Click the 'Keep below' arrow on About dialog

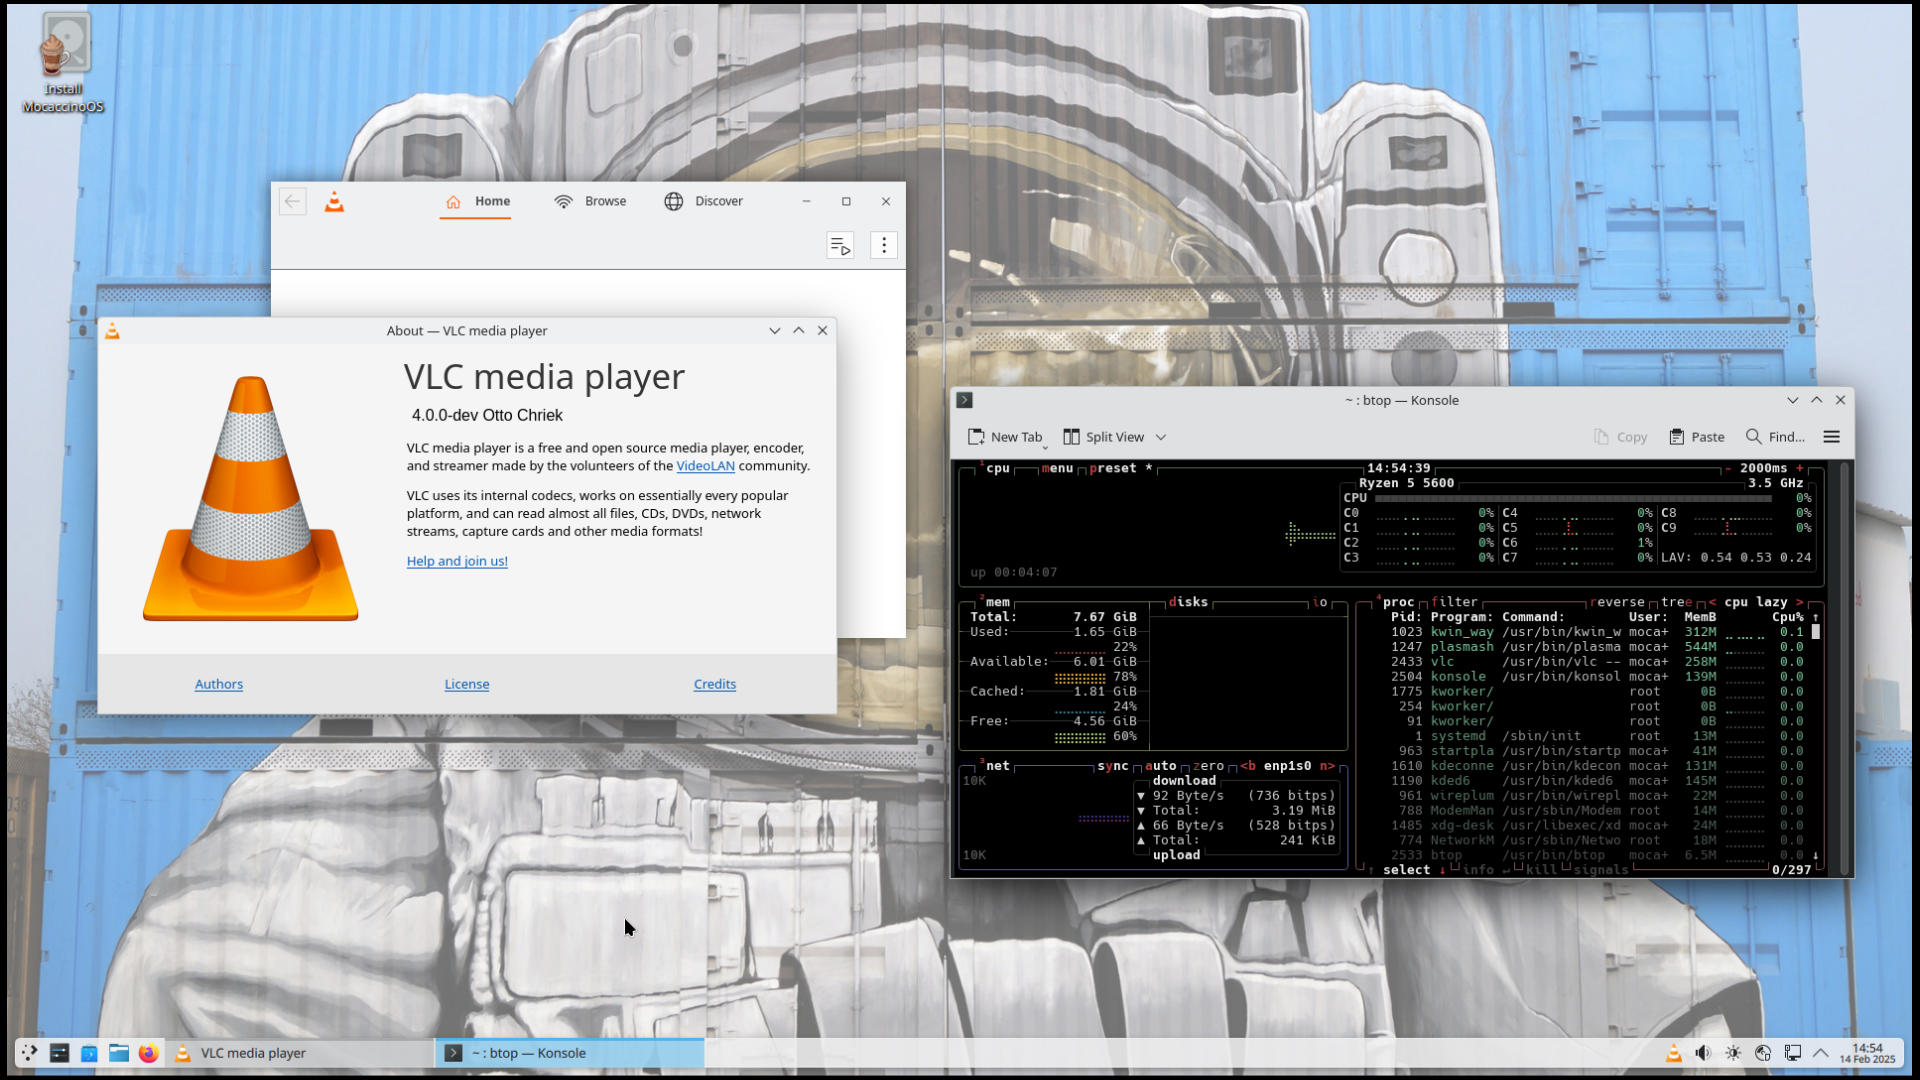coord(775,331)
